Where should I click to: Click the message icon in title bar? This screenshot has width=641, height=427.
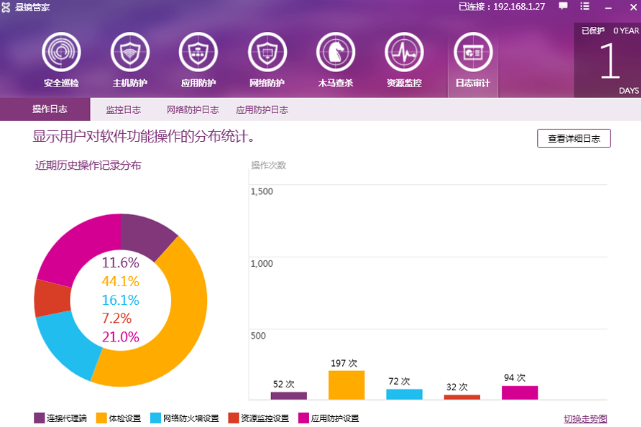pos(563,6)
